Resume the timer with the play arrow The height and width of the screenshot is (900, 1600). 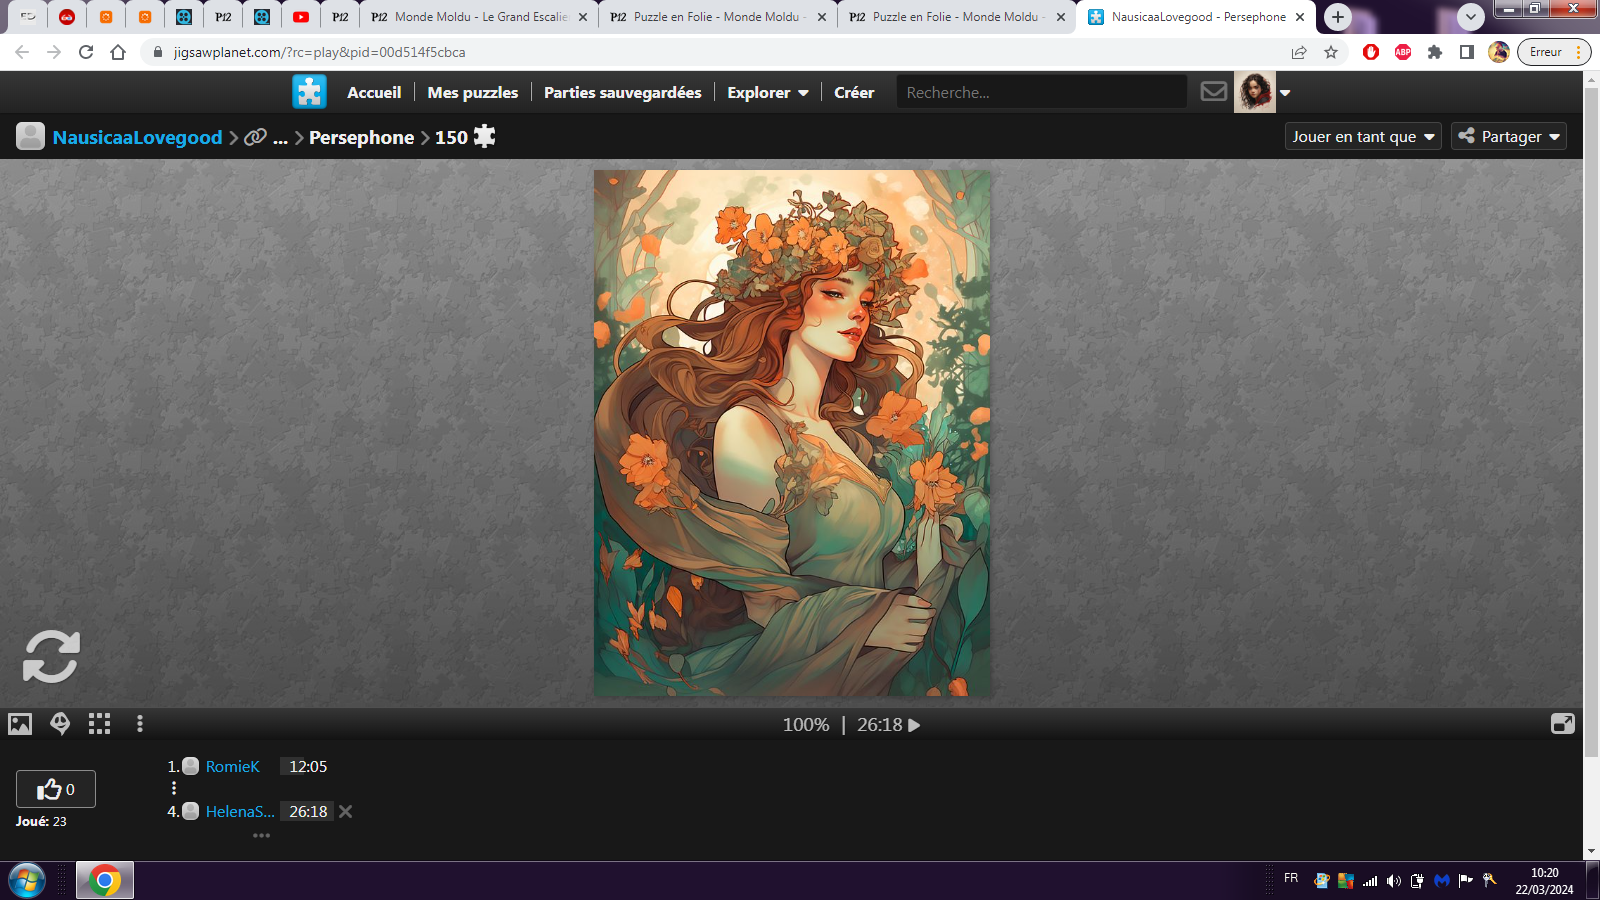(x=914, y=725)
